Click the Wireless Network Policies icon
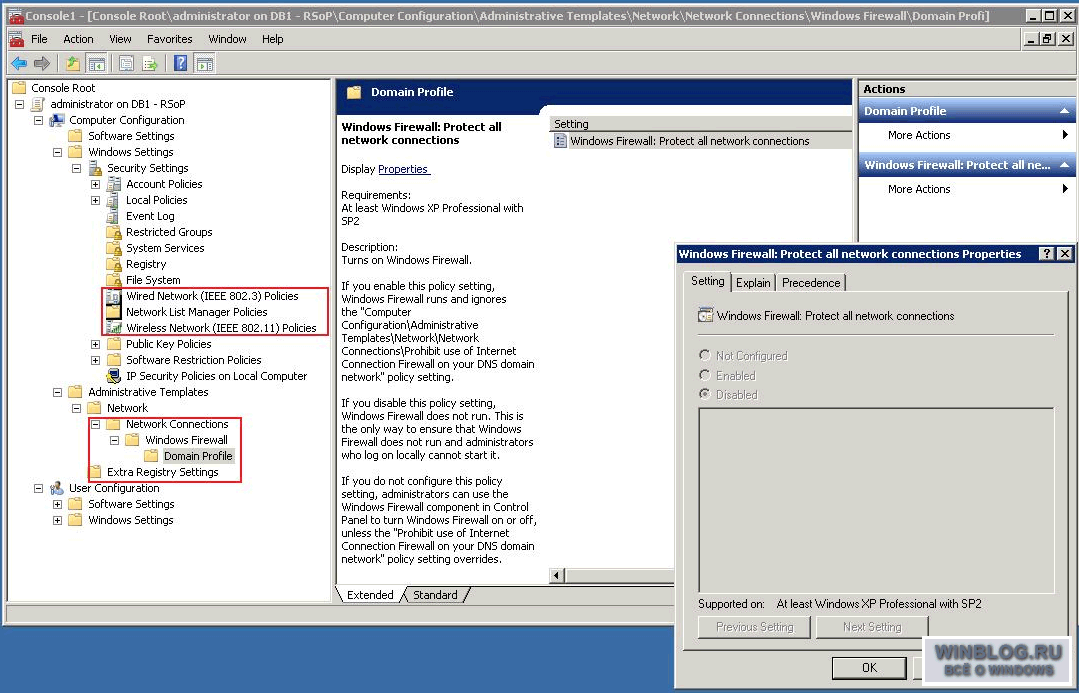This screenshot has width=1079, height=693. (x=114, y=328)
